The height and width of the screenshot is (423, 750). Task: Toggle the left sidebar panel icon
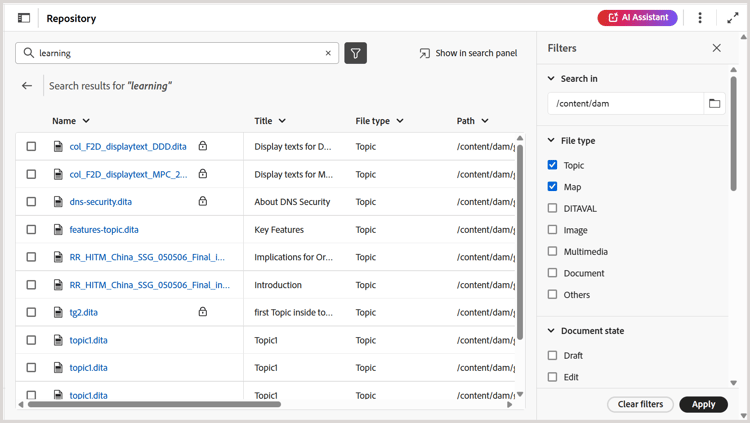coord(24,18)
